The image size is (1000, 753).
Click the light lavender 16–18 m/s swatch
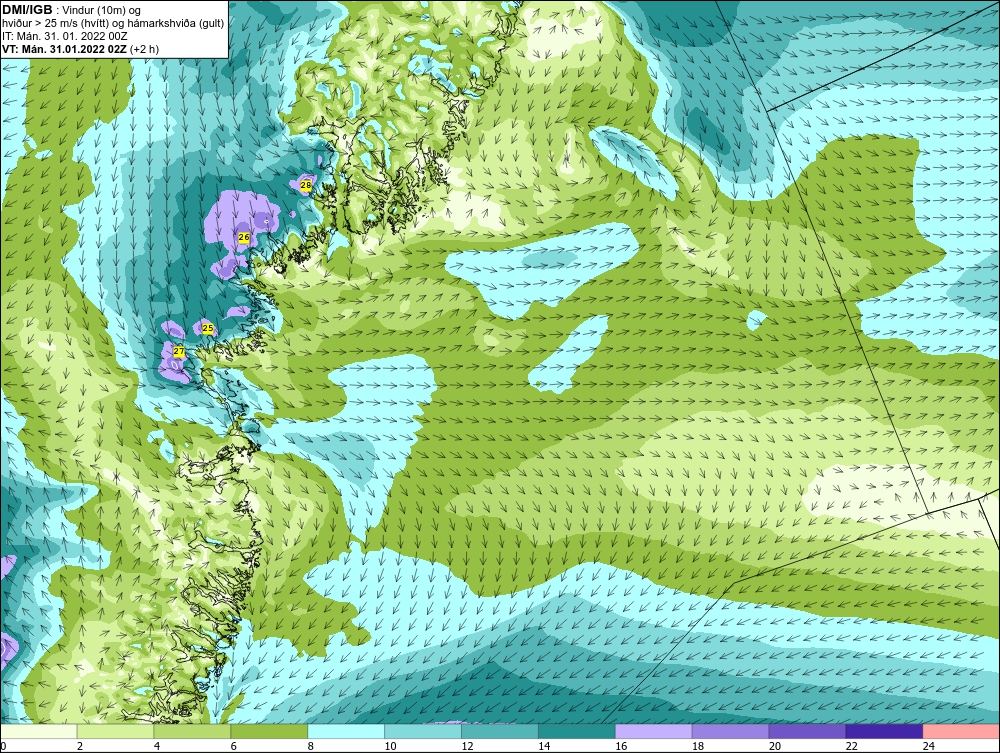coord(653,731)
